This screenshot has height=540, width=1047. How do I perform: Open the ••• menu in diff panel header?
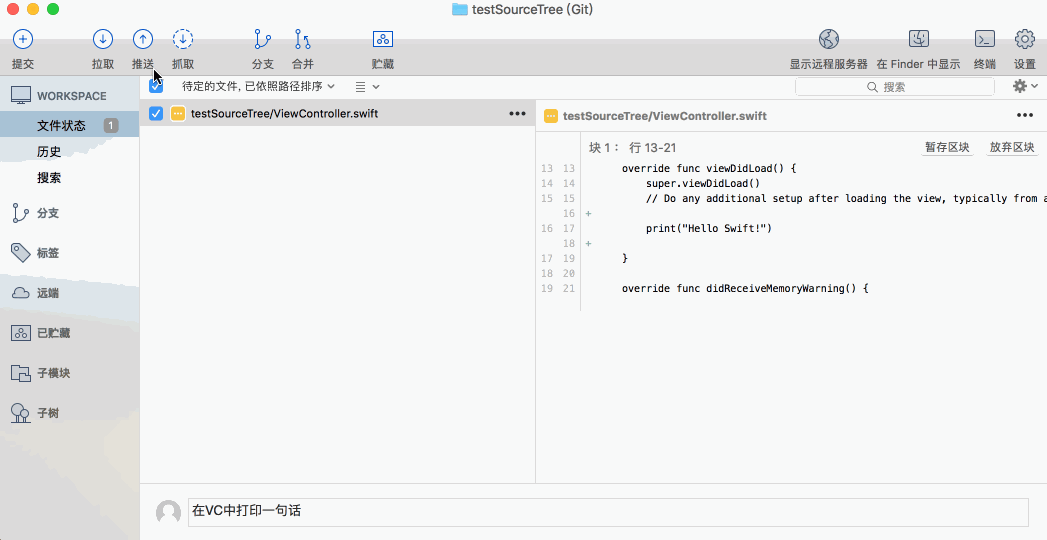[1025, 115]
